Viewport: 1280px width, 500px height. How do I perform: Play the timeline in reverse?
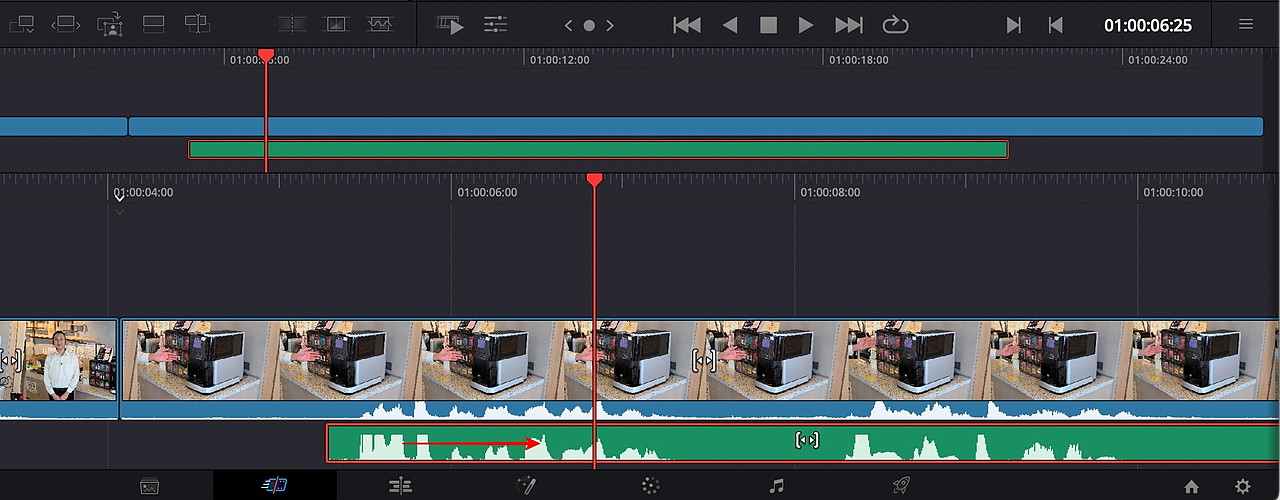pyautogui.click(x=730, y=25)
